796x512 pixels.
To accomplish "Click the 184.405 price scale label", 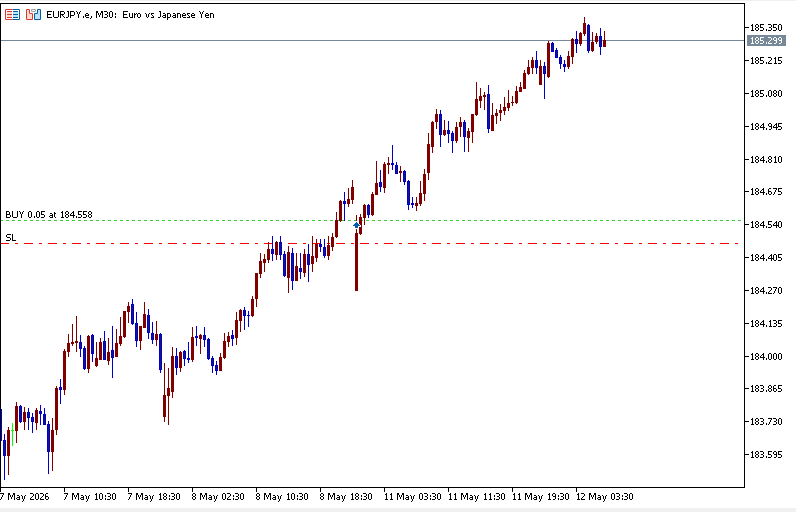I will [x=766, y=258].
